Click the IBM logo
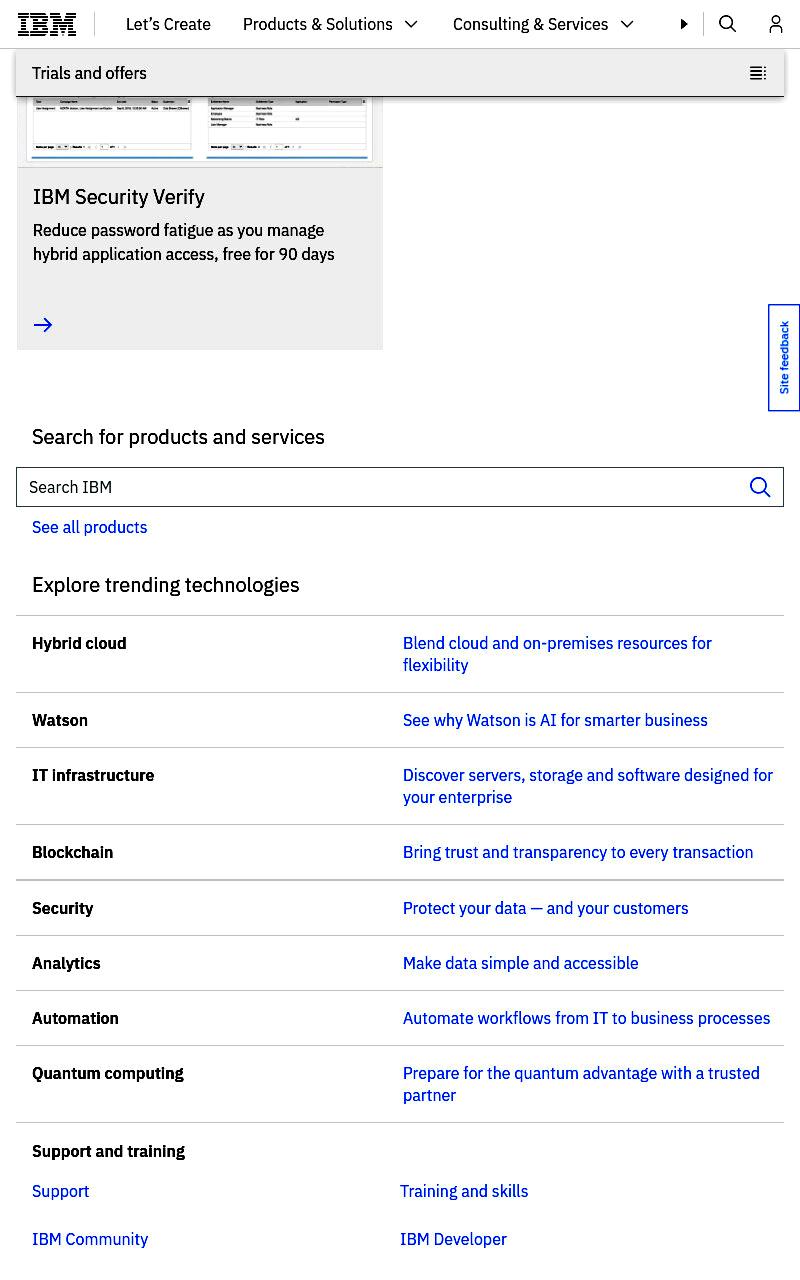This screenshot has height=1280, width=800. [47, 24]
